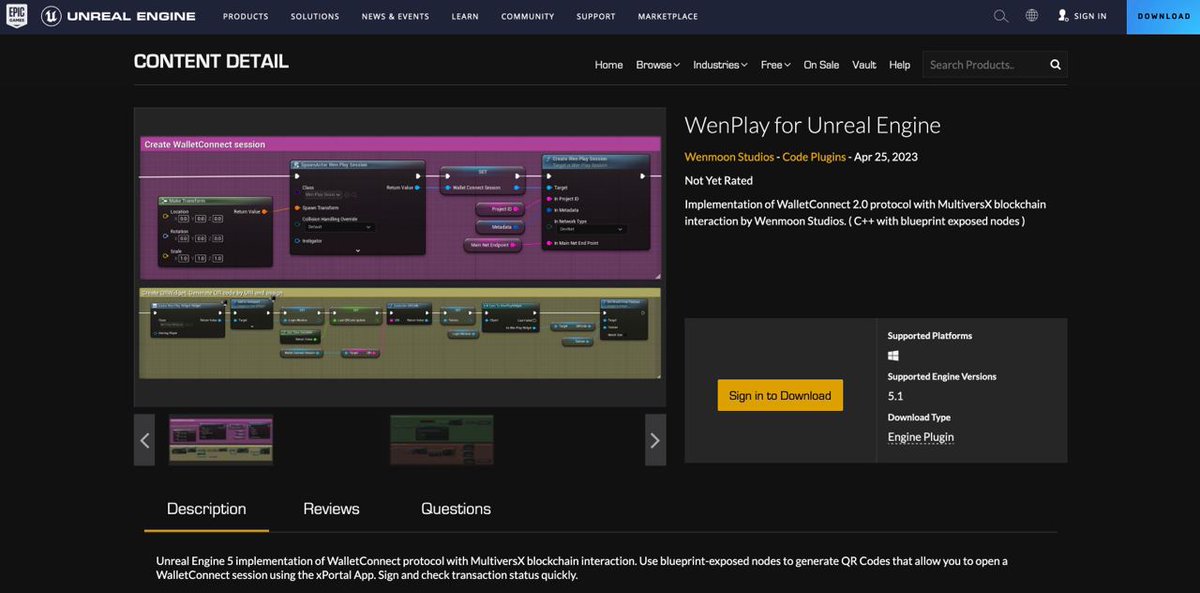Select the green blueprint thumbnail
Image resolution: width=1200 pixels, height=593 pixels.
(x=441, y=440)
